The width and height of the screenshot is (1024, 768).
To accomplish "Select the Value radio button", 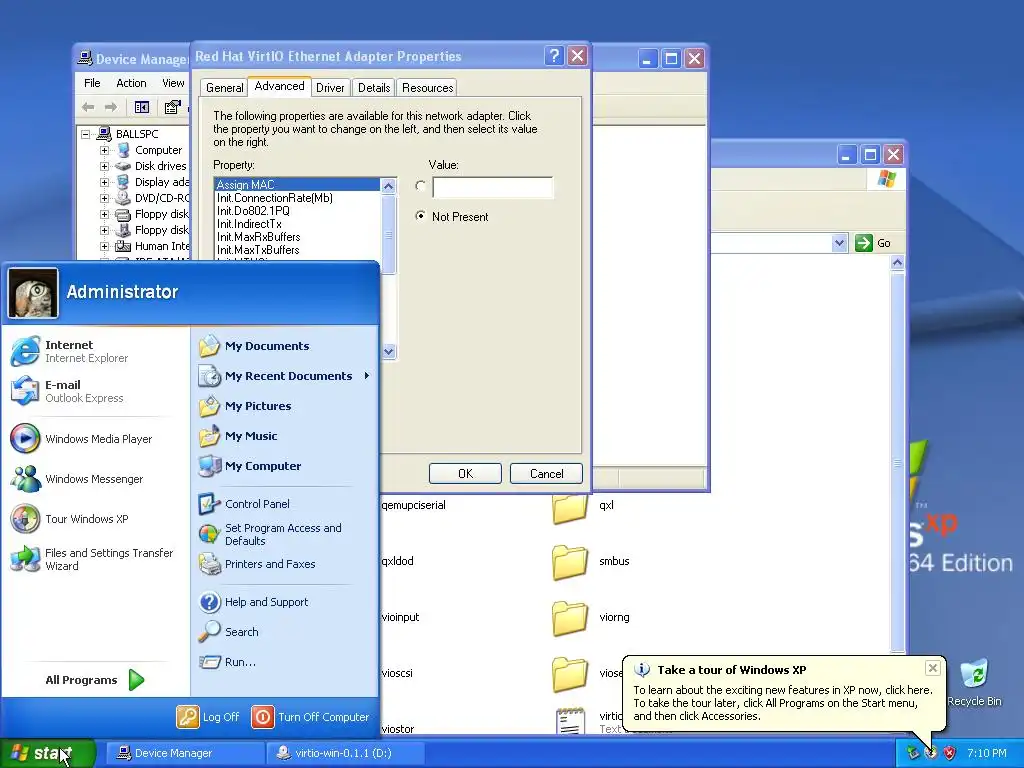I will (421, 186).
